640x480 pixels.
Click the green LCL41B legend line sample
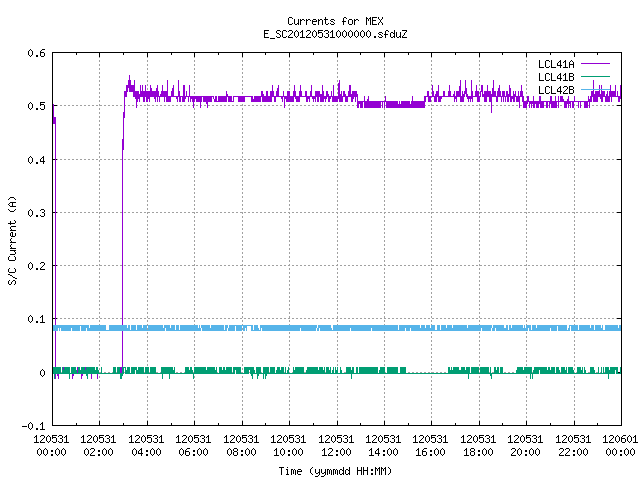(x=595, y=76)
